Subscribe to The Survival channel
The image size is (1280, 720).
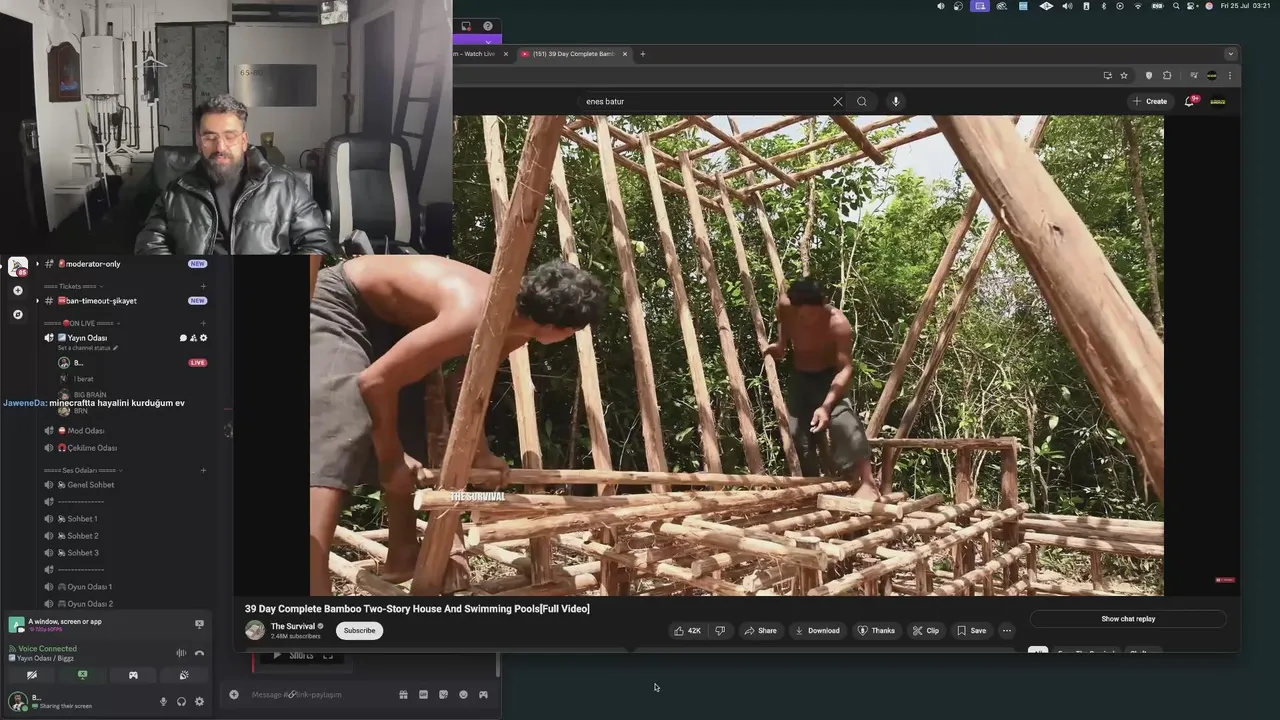(x=359, y=630)
